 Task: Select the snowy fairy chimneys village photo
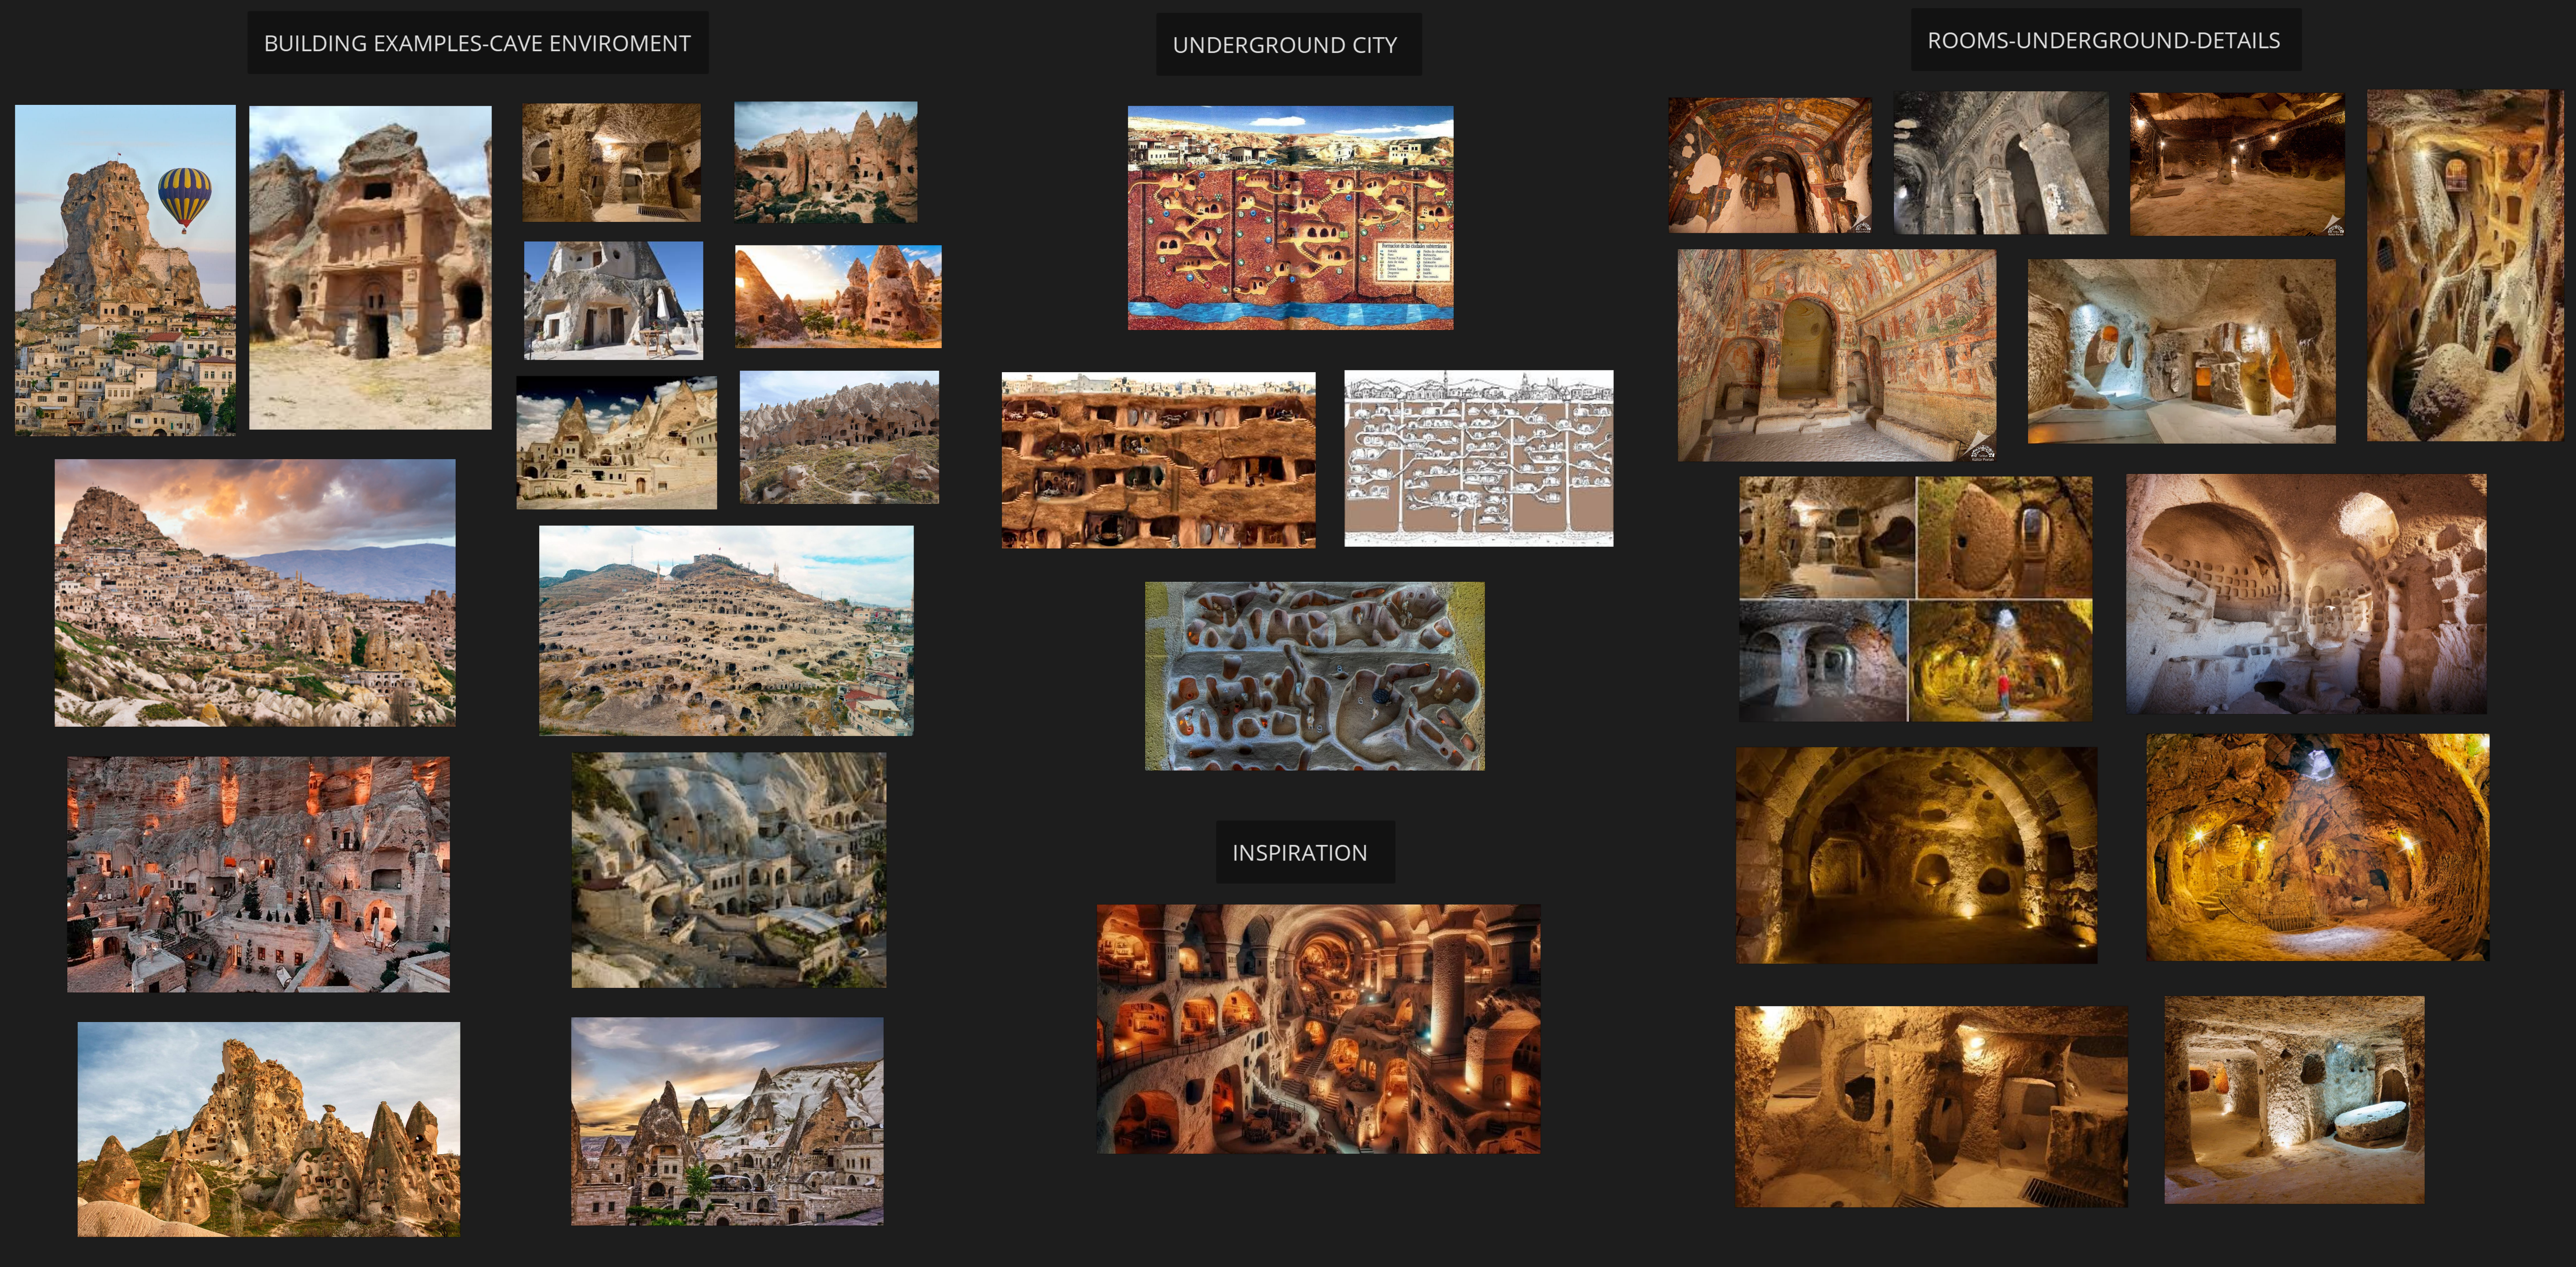pos(727,1121)
